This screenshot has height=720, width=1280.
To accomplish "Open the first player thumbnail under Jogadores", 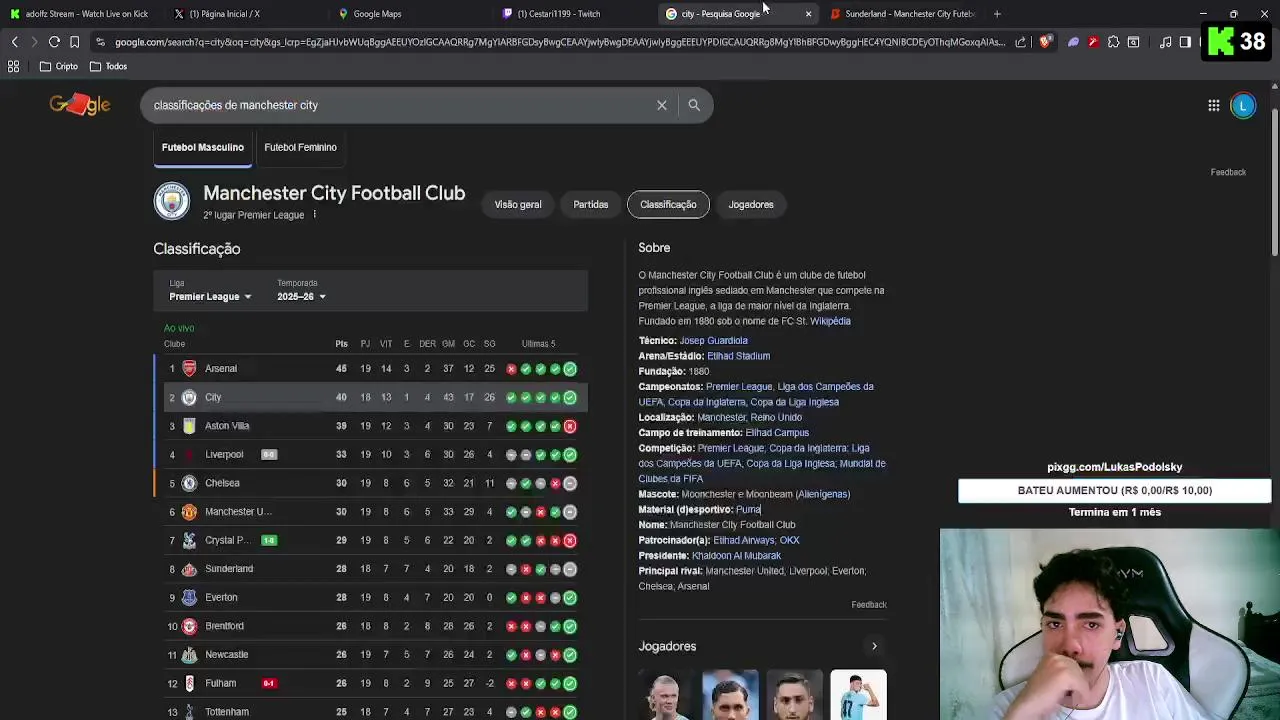I will (665, 695).
